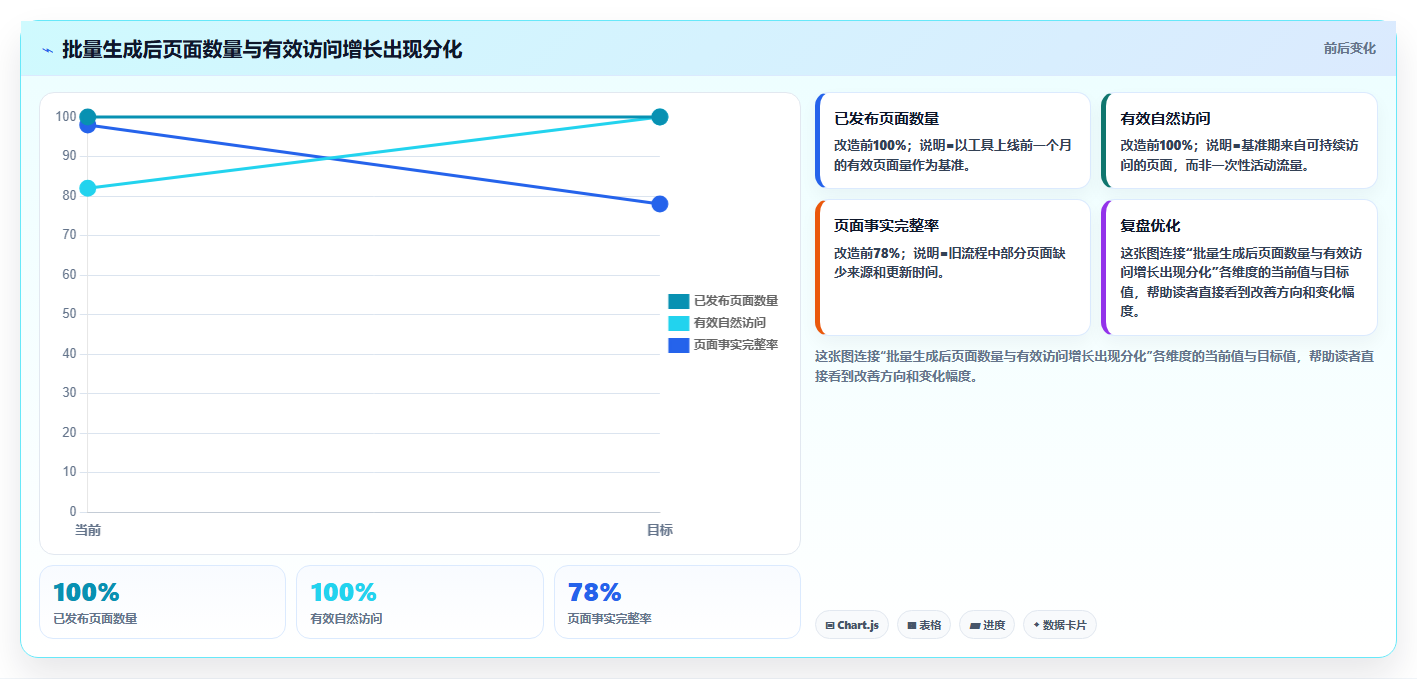Click the 前后变化 label in header
This screenshot has width=1417, height=679.
click(x=1349, y=48)
